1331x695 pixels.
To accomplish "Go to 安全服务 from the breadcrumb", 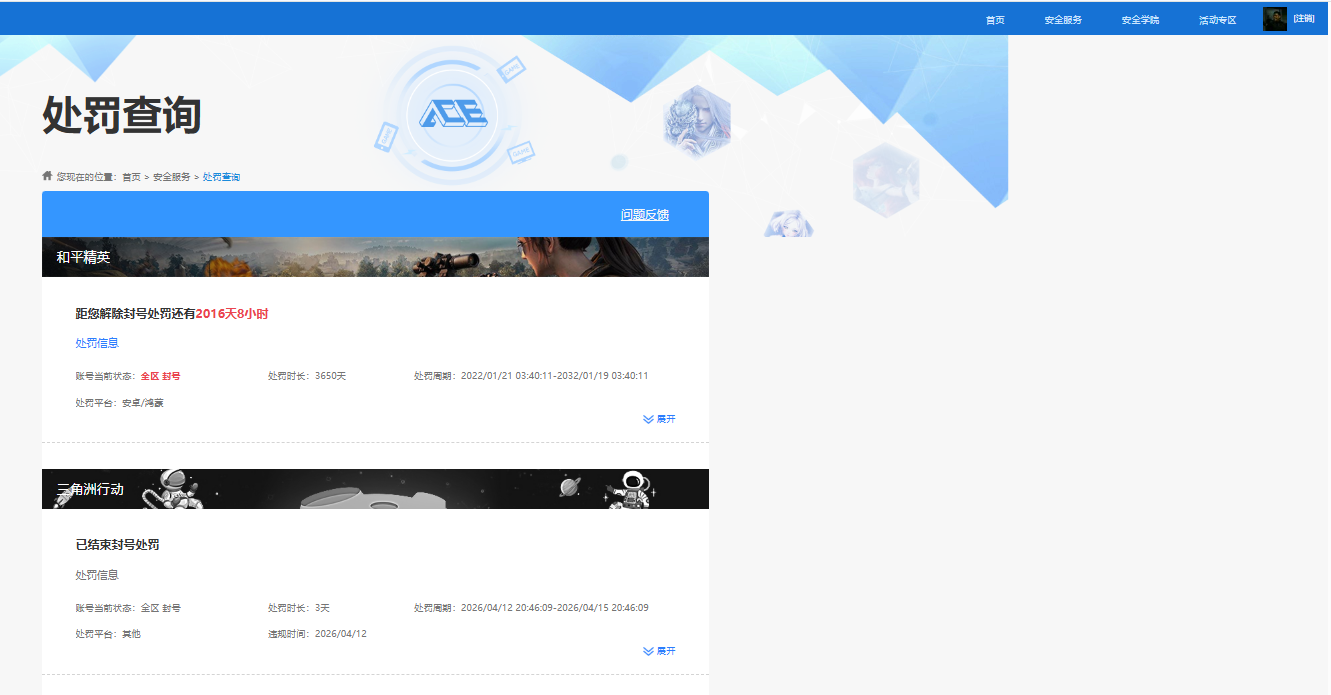I will [171, 177].
